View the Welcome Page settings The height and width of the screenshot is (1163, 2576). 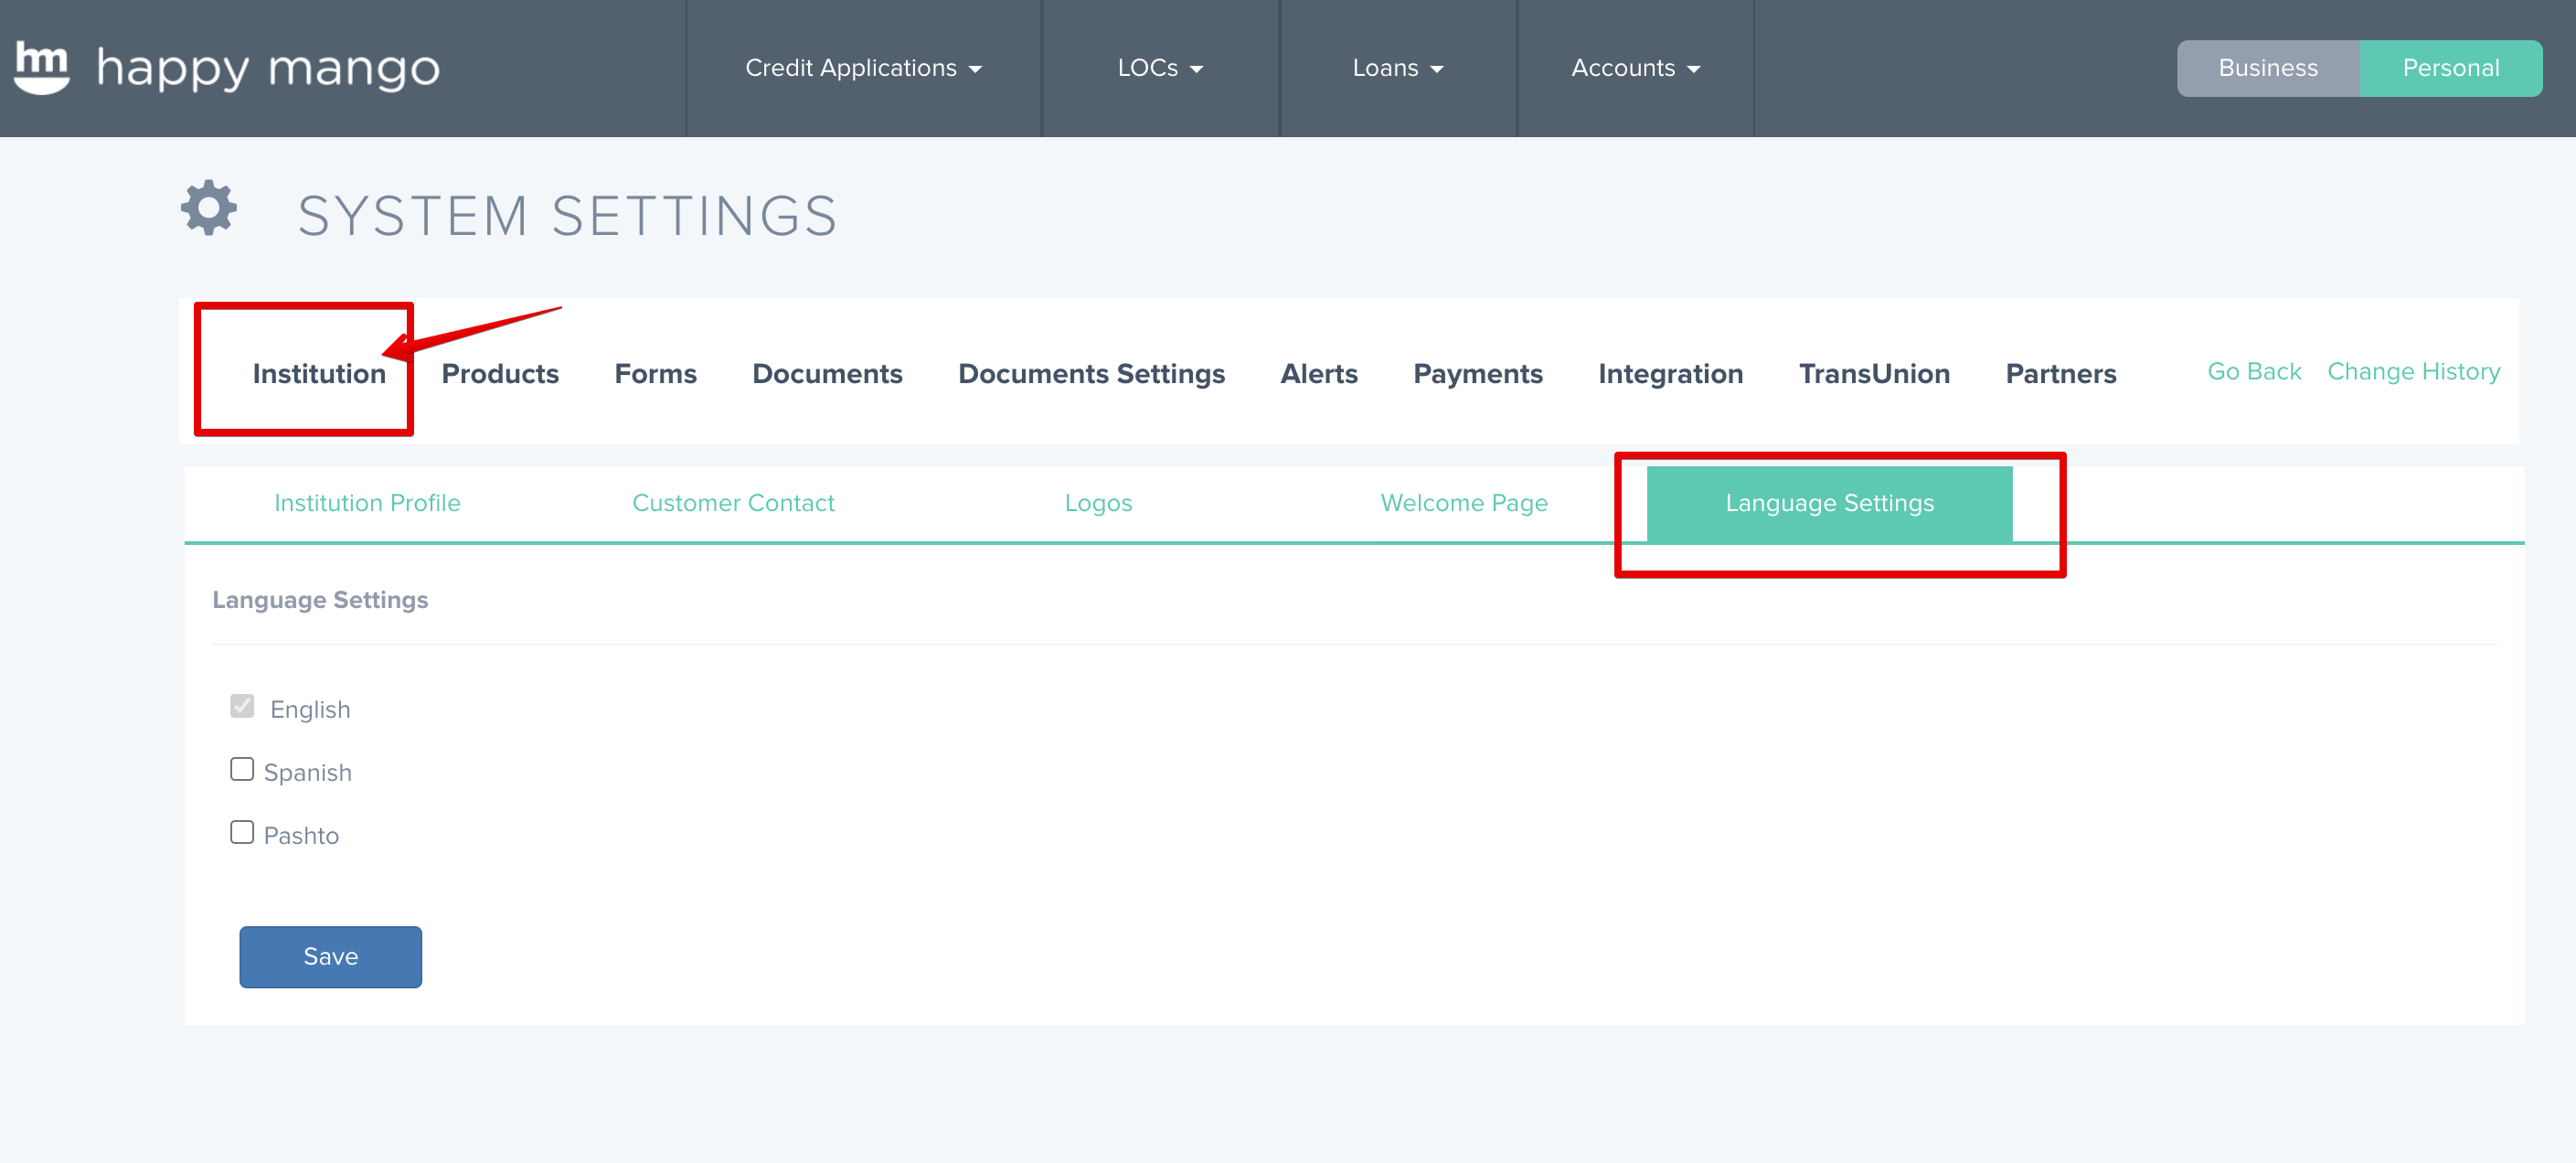1464,503
